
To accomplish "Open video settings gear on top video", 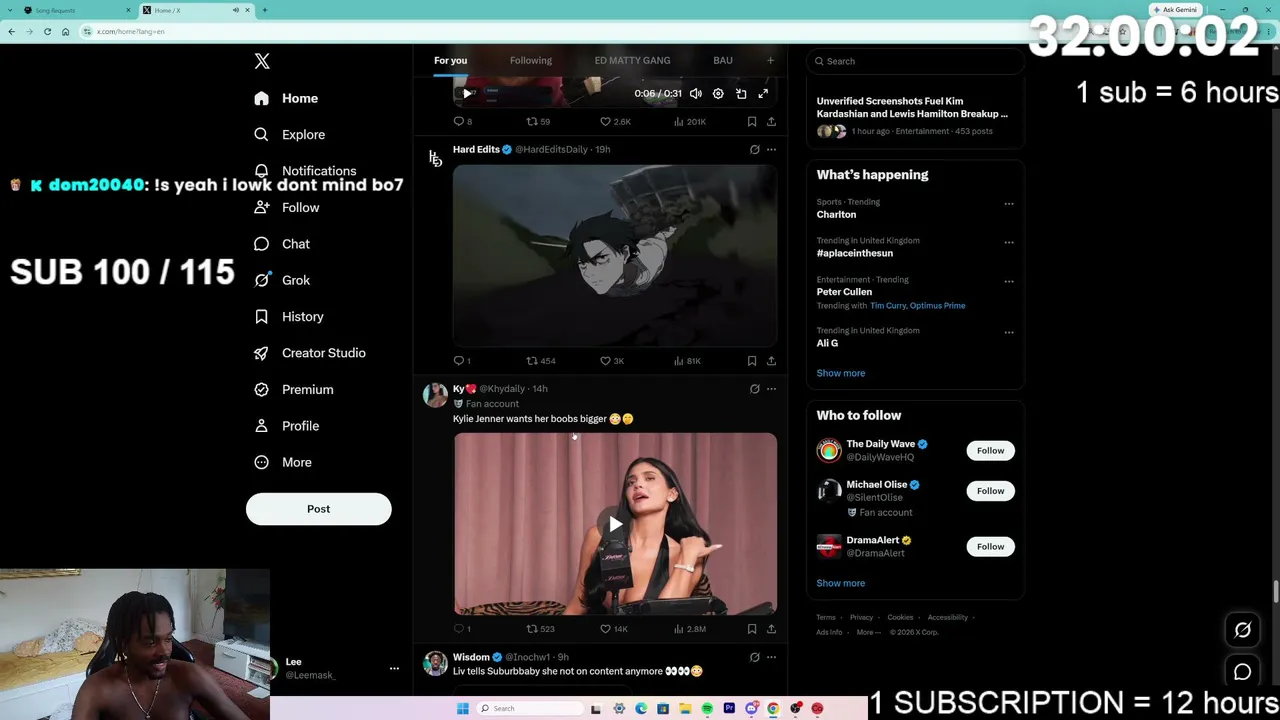I will [x=718, y=94].
